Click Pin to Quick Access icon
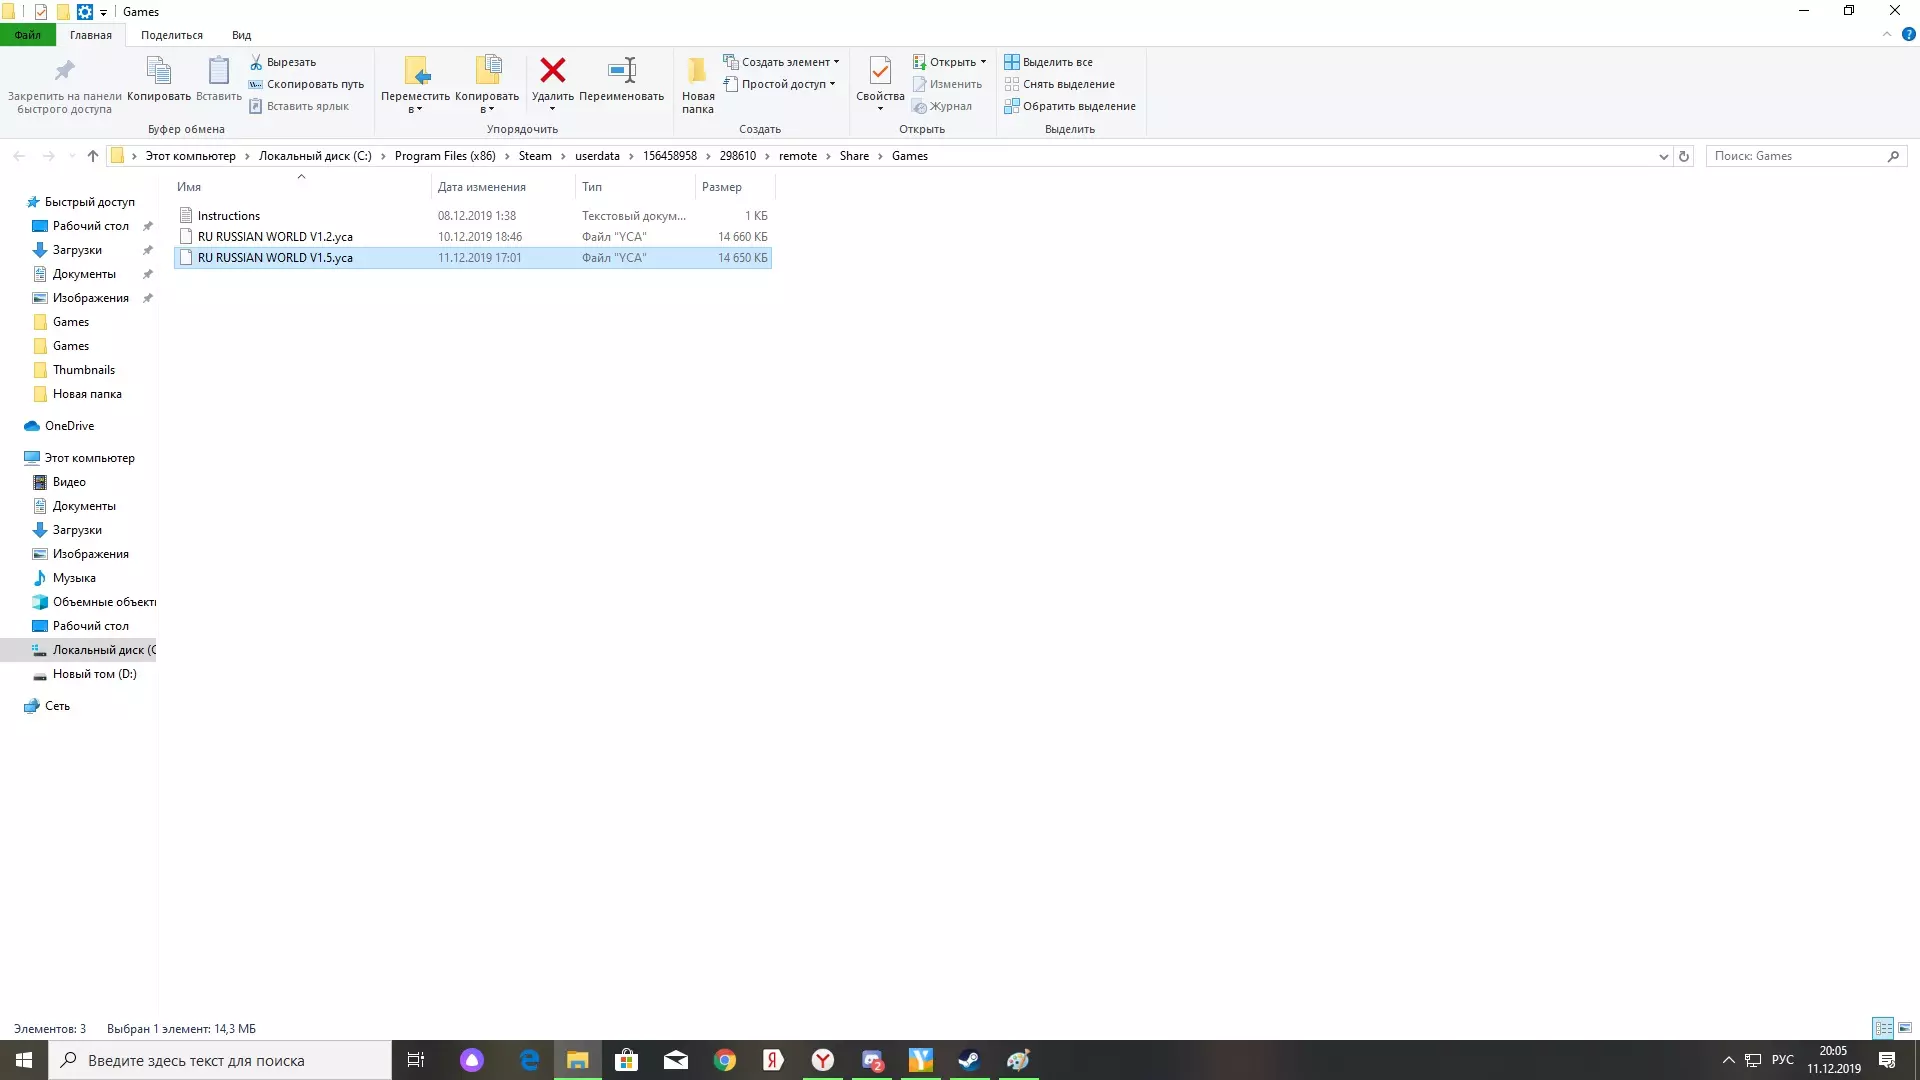 click(x=64, y=71)
